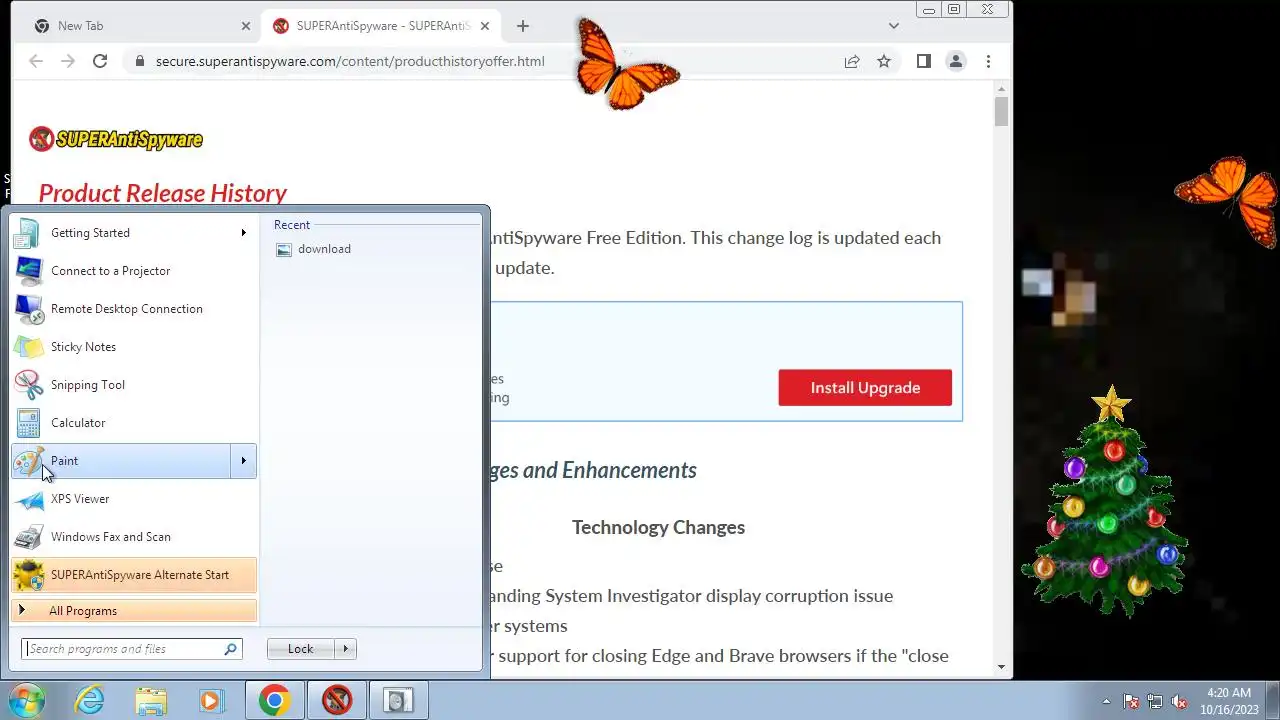Viewport: 1280px width, 720px height.
Task: Click the Paint palette icon
Action: (x=28, y=461)
